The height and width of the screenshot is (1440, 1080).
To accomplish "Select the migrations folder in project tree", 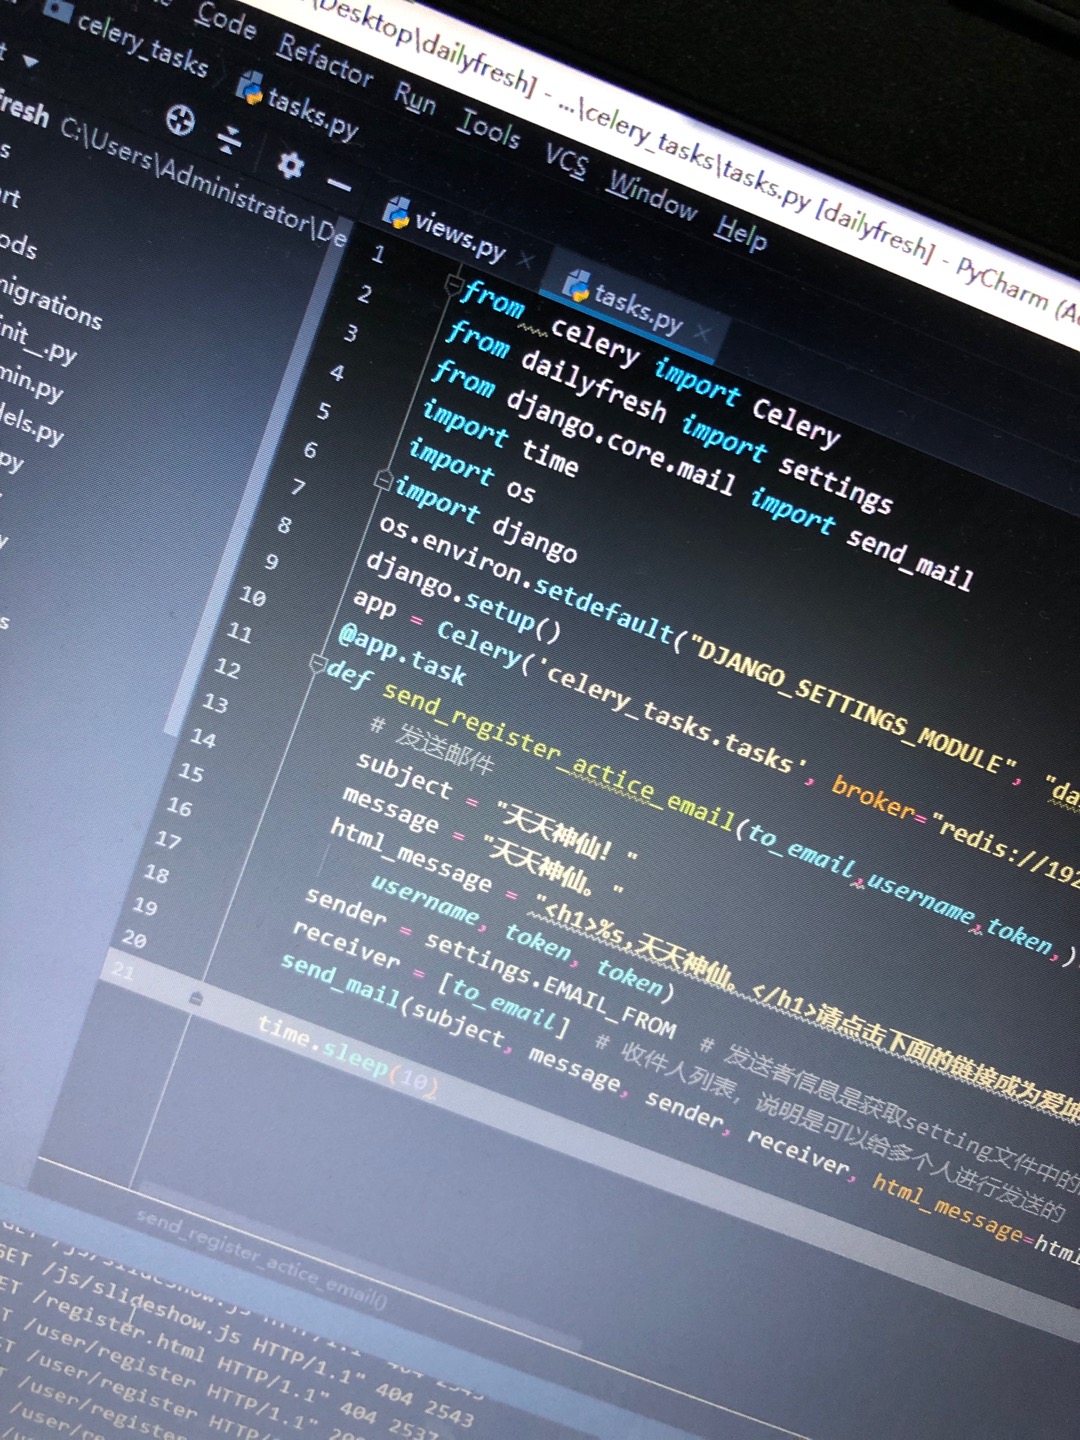I will [50, 301].
